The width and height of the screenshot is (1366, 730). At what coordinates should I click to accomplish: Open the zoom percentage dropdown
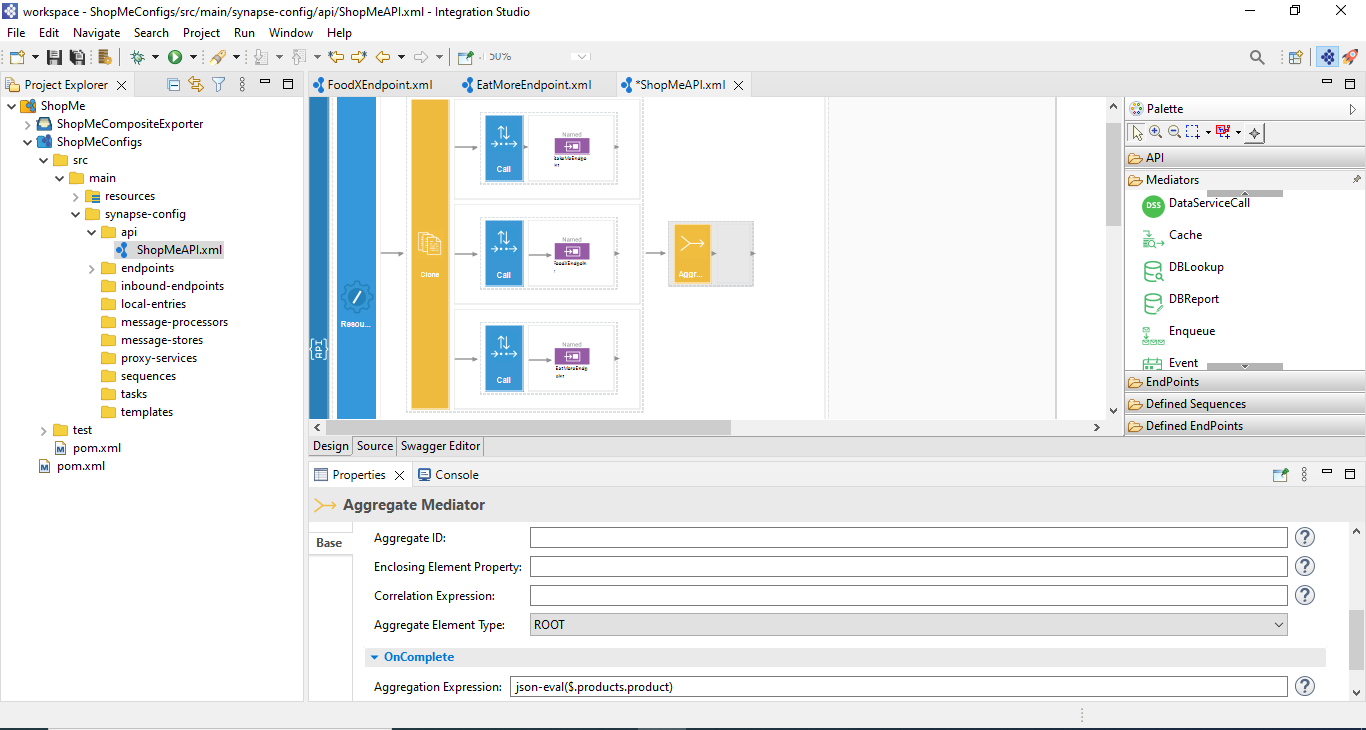pyautogui.click(x=582, y=57)
